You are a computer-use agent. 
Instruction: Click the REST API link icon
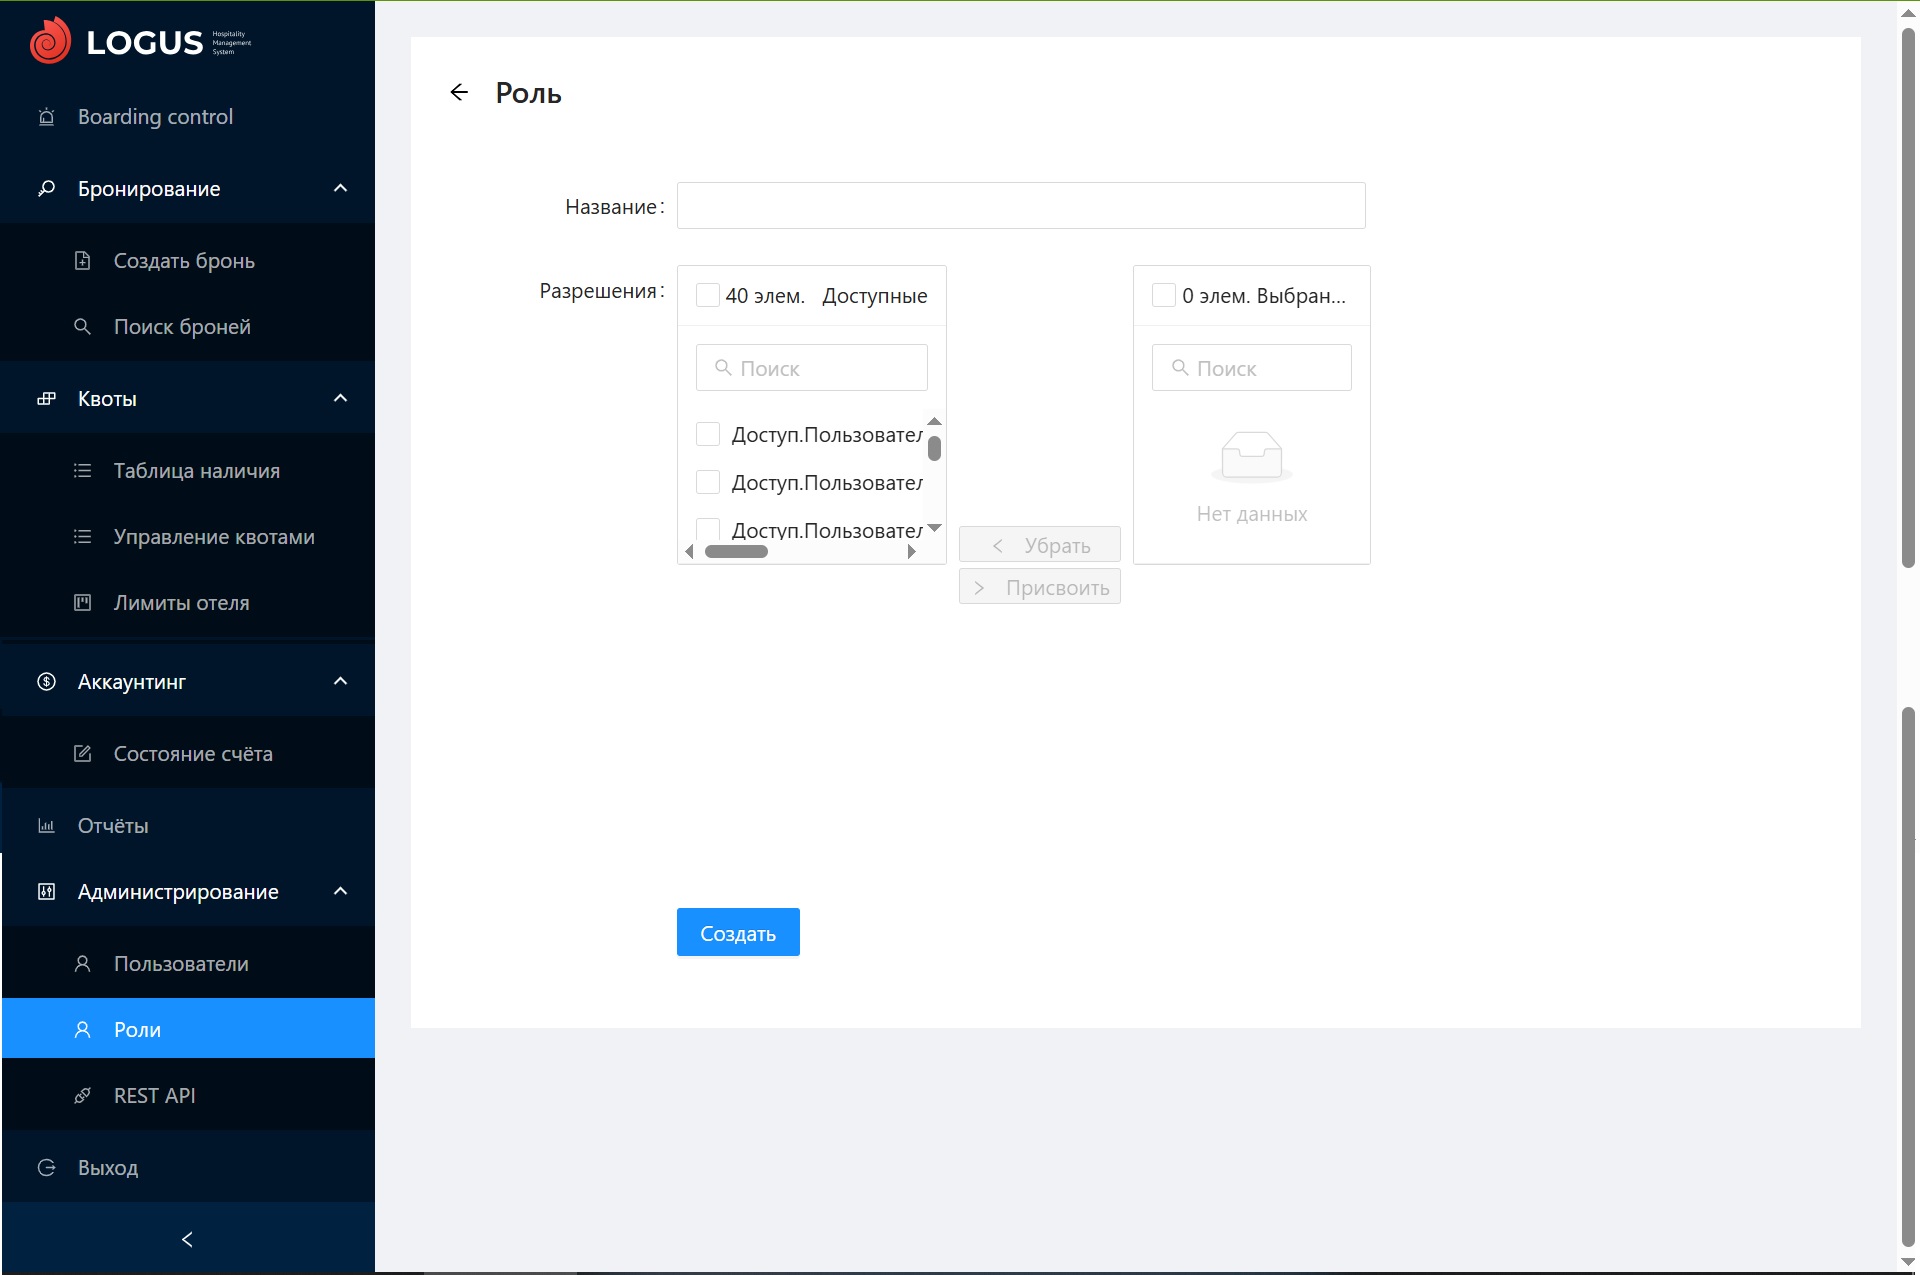pos(83,1096)
